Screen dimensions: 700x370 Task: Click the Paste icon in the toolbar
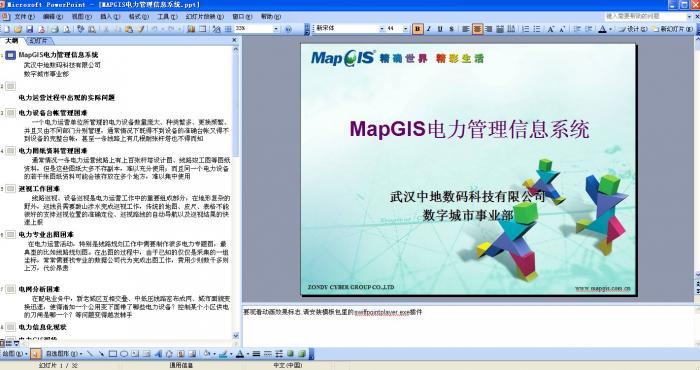click(x=129, y=29)
